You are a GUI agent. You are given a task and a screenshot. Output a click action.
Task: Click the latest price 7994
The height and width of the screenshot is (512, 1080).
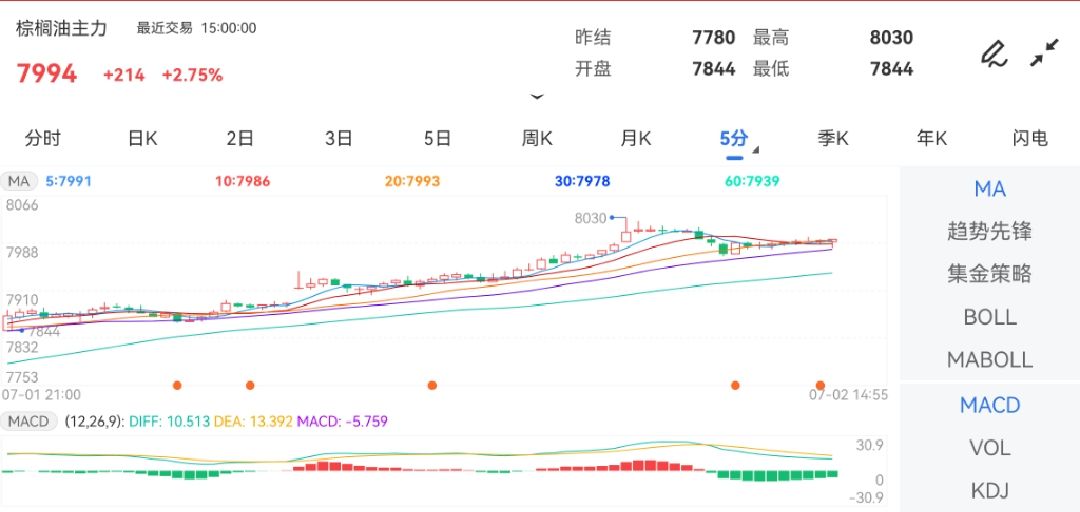click(x=47, y=74)
